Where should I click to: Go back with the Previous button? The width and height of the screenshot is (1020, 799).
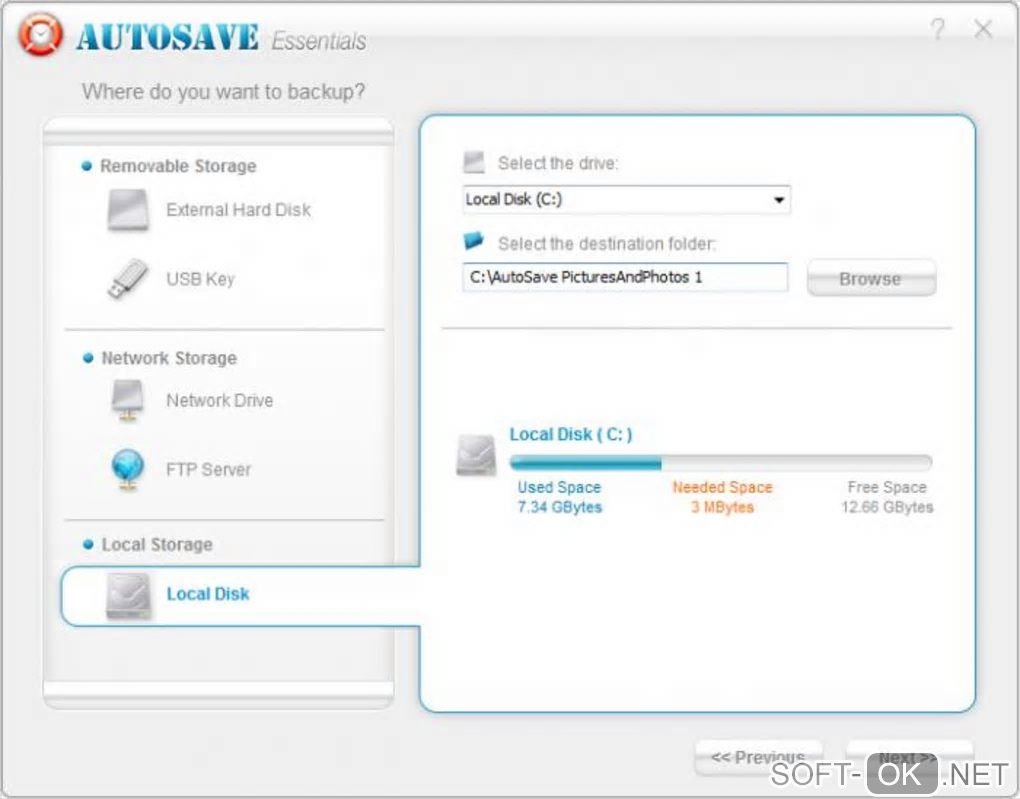tap(758, 757)
